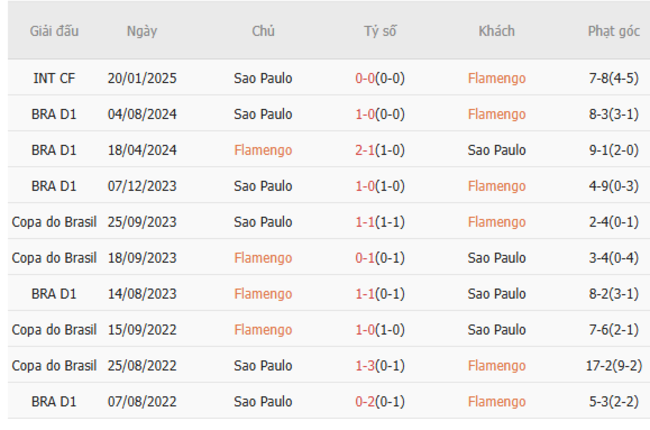Open the 0-0 score from 20/01/2025
650x430 pixels.
coord(366,78)
